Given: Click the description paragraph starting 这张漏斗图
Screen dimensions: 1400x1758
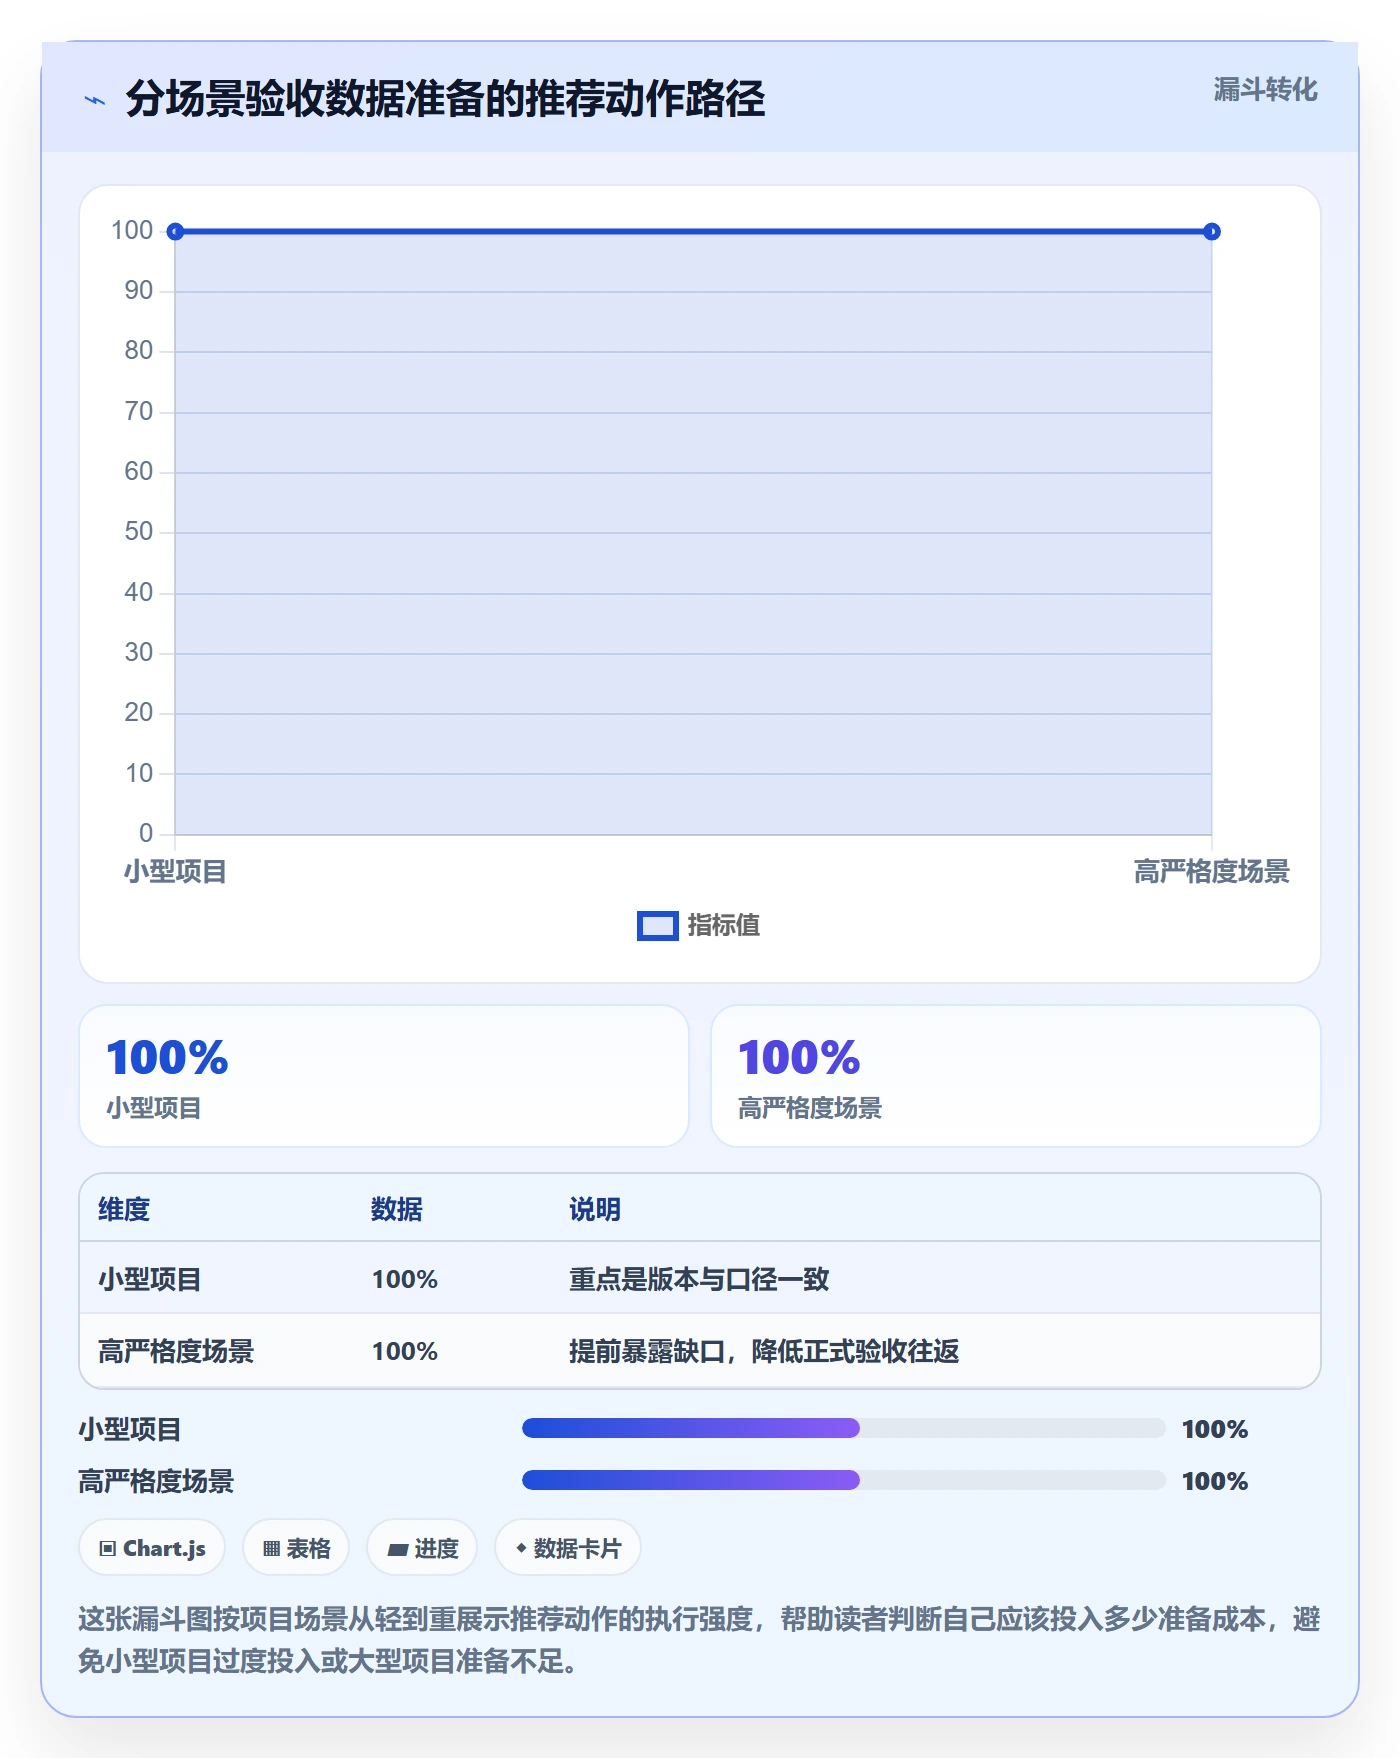Looking at the screenshot, I should pyautogui.click(x=699, y=1640).
